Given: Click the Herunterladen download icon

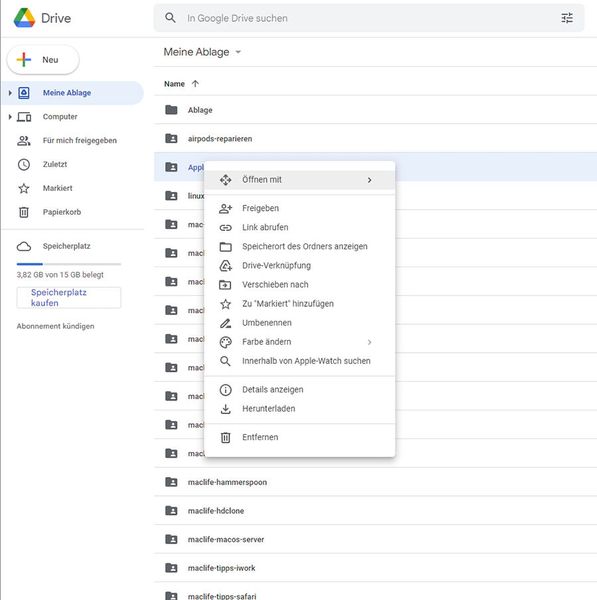Looking at the screenshot, I should click(225, 409).
